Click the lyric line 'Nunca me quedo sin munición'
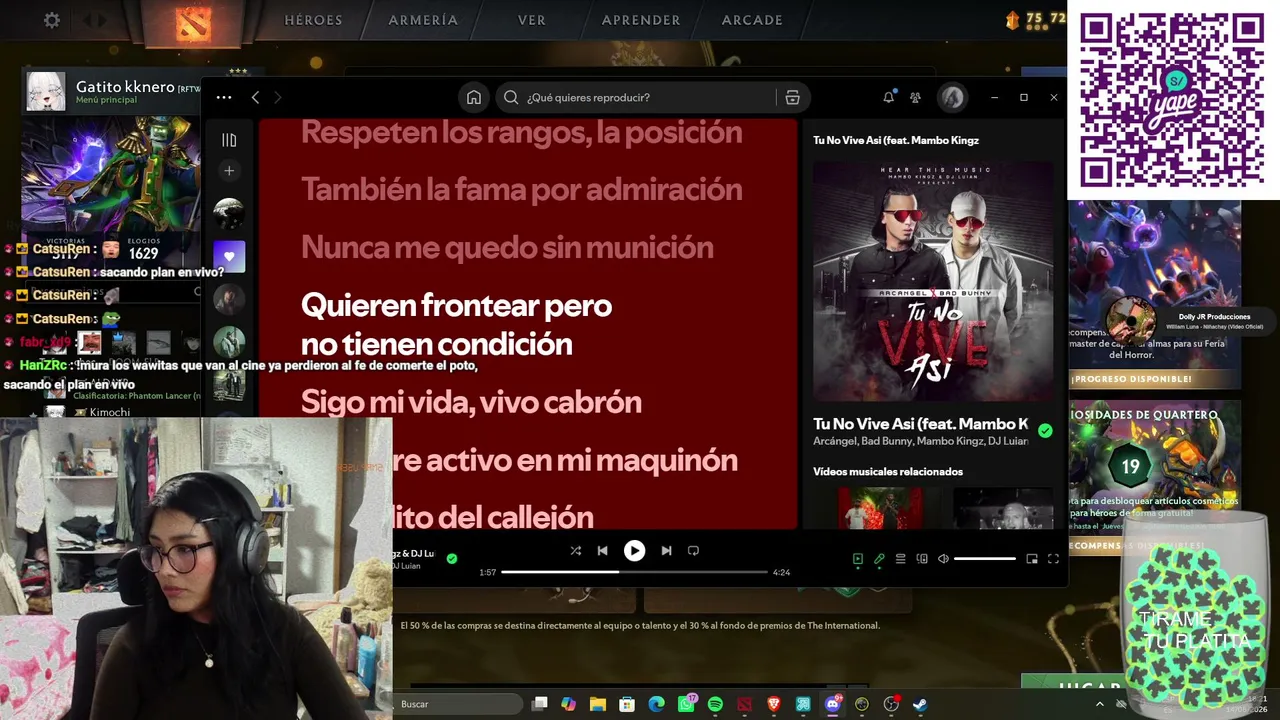This screenshot has height=720, width=1280. [507, 247]
